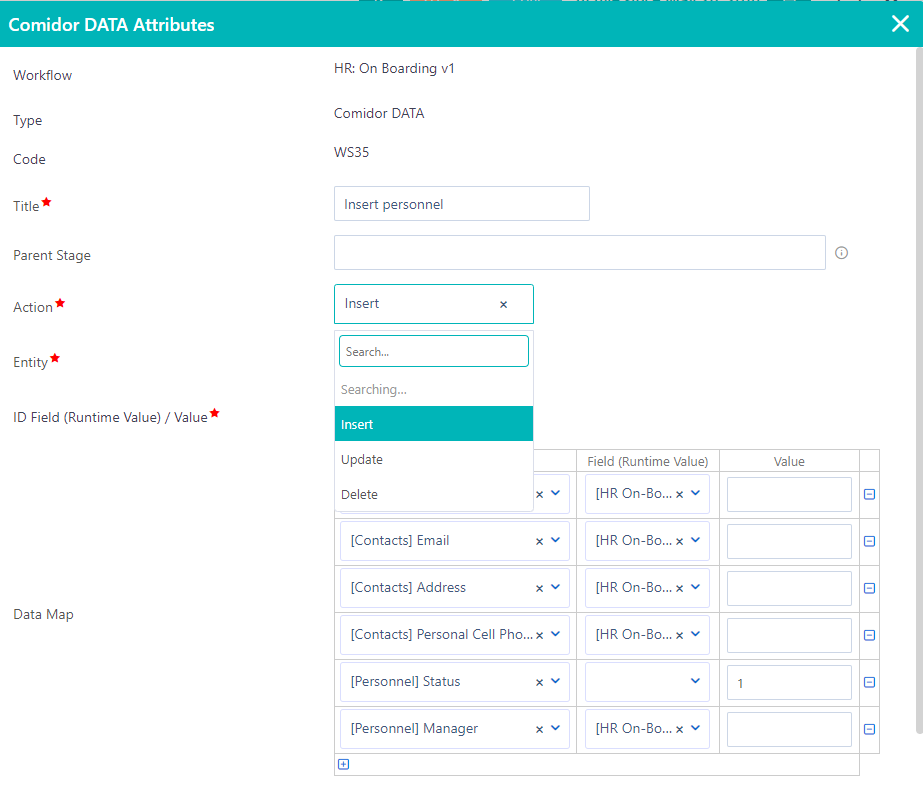923x785 pixels.
Task: Select Delete from the Action options
Action: pyautogui.click(x=433, y=494)
